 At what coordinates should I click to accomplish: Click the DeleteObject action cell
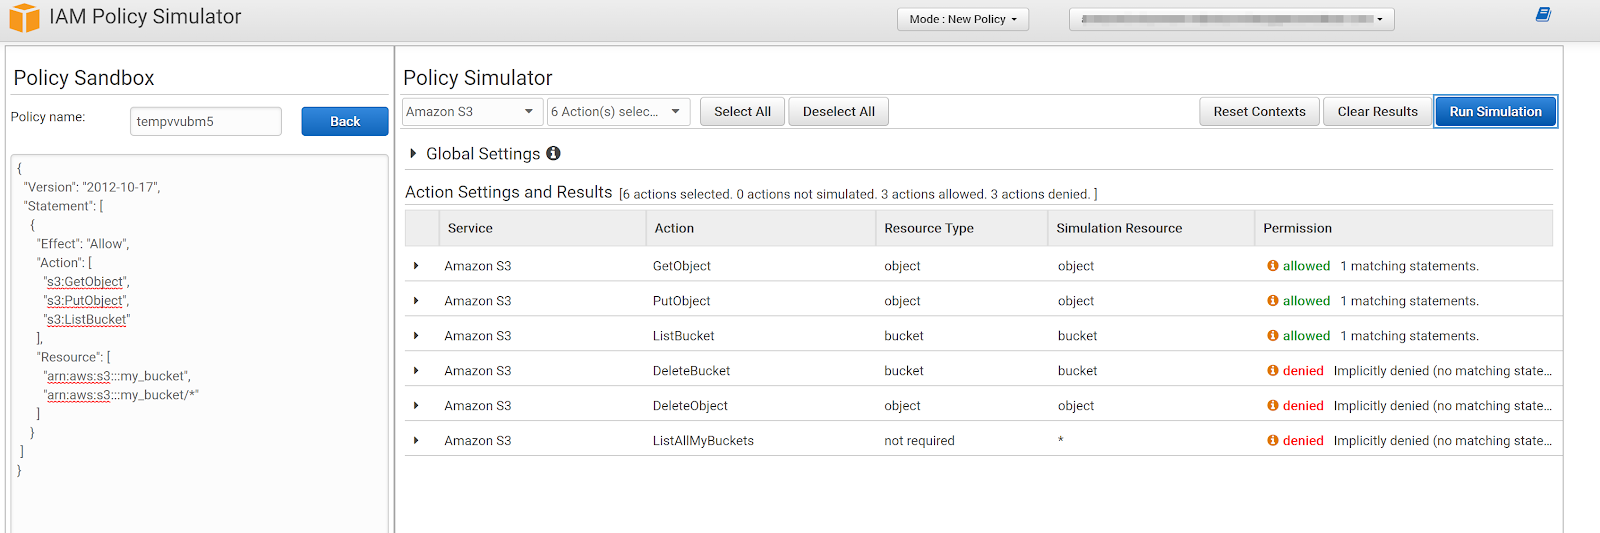tap(690, 406)
